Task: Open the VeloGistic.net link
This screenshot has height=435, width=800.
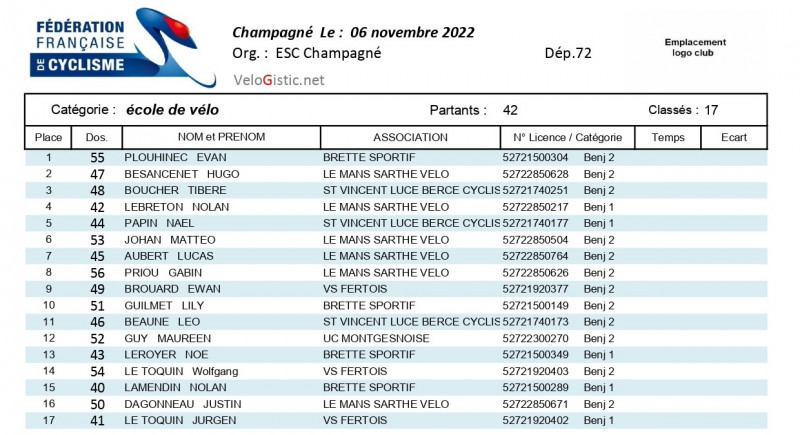Action: point(279,80)
